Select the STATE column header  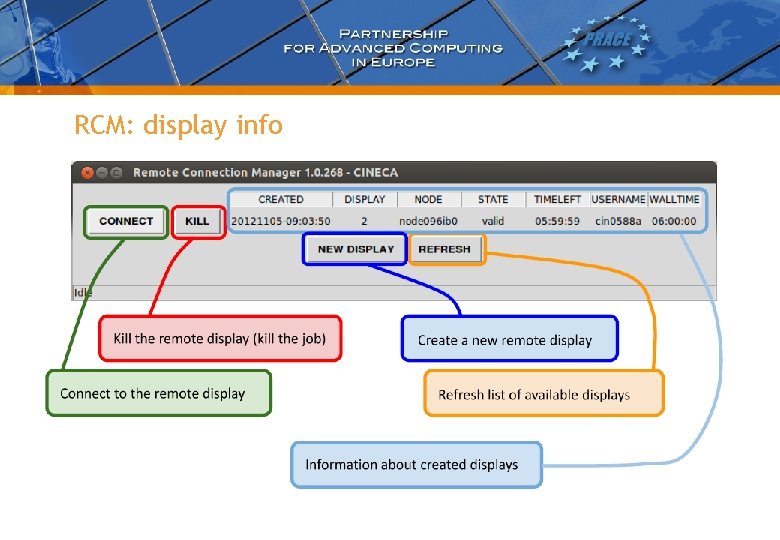pos(493,199)
